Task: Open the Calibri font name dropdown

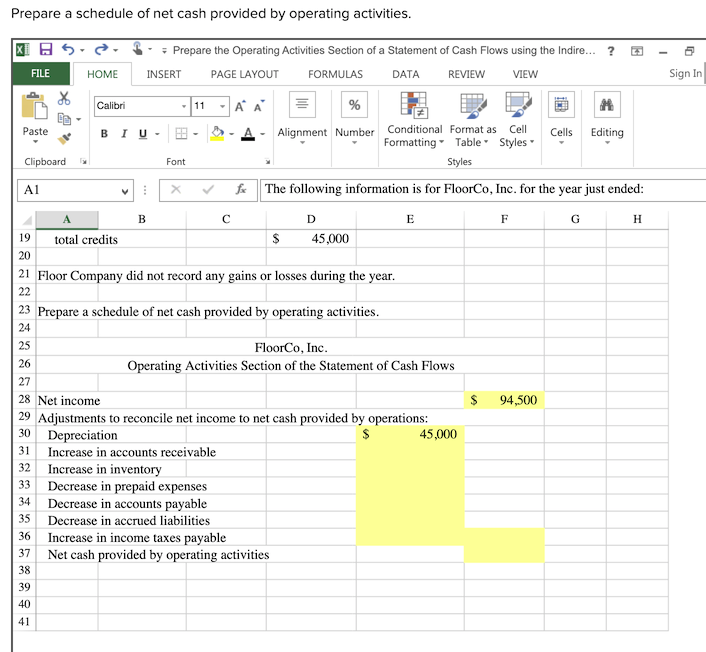Action: coord(184,106)
